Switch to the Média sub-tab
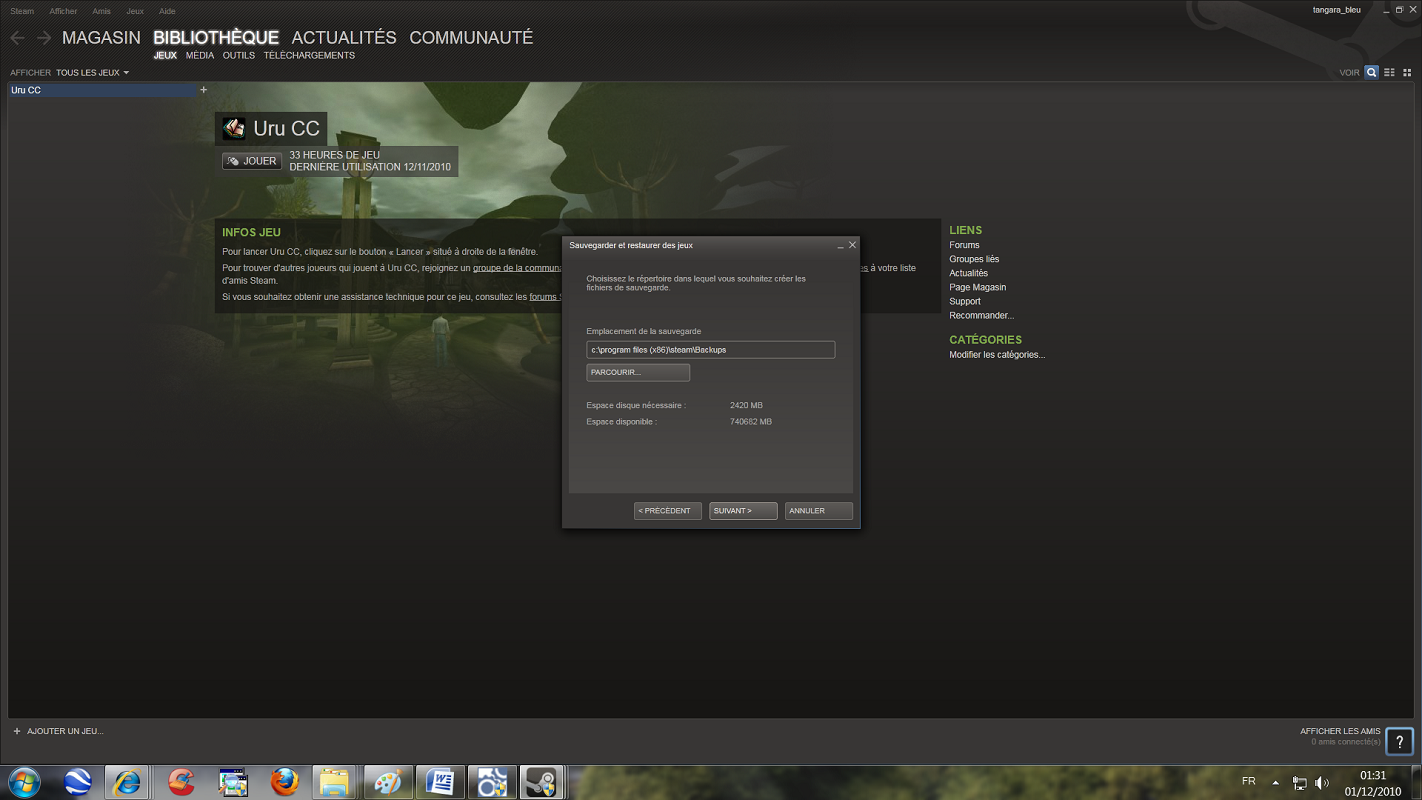Image resolution: width=1422 pixels, height=800 pixels. pyautogui.click(x=200, y=56)
